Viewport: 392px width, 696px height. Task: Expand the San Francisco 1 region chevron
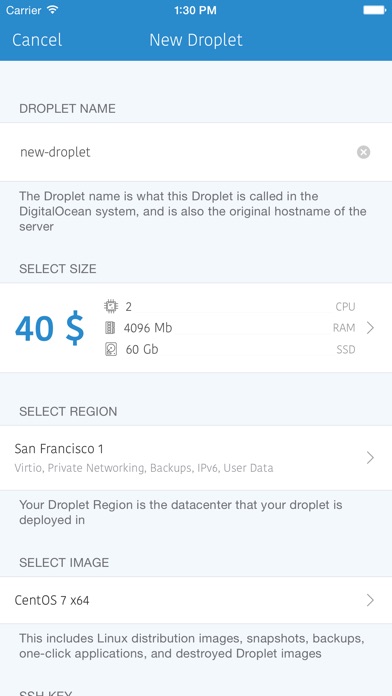[x=371, y=458]
